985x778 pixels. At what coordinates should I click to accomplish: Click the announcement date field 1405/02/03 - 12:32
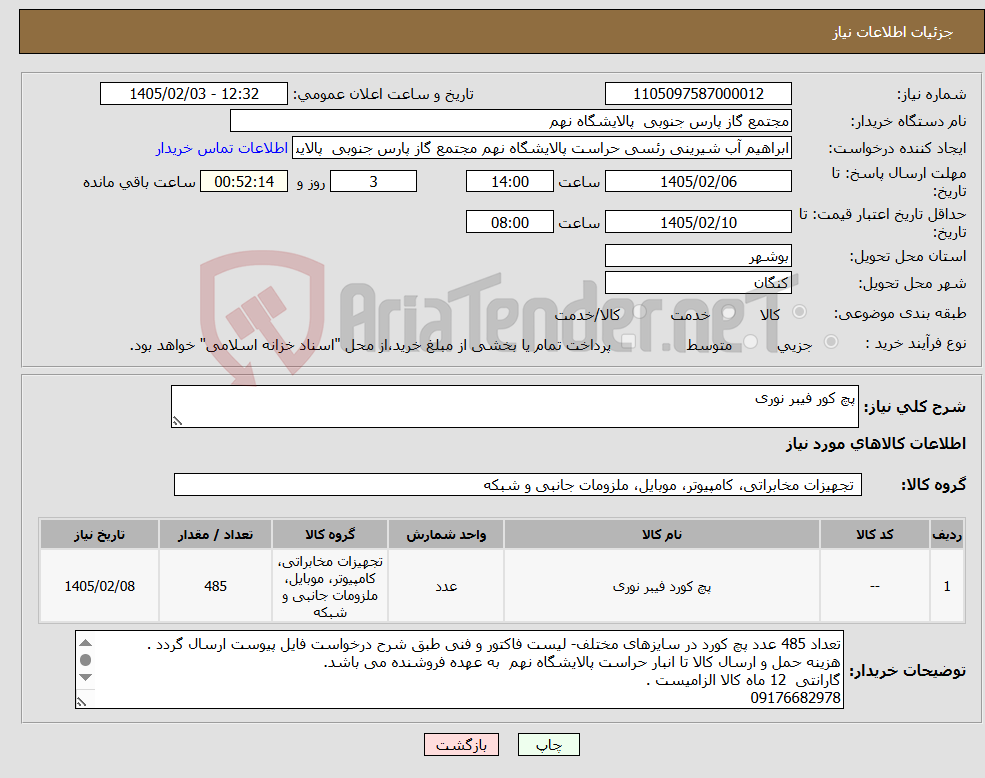tap(193, 94)
